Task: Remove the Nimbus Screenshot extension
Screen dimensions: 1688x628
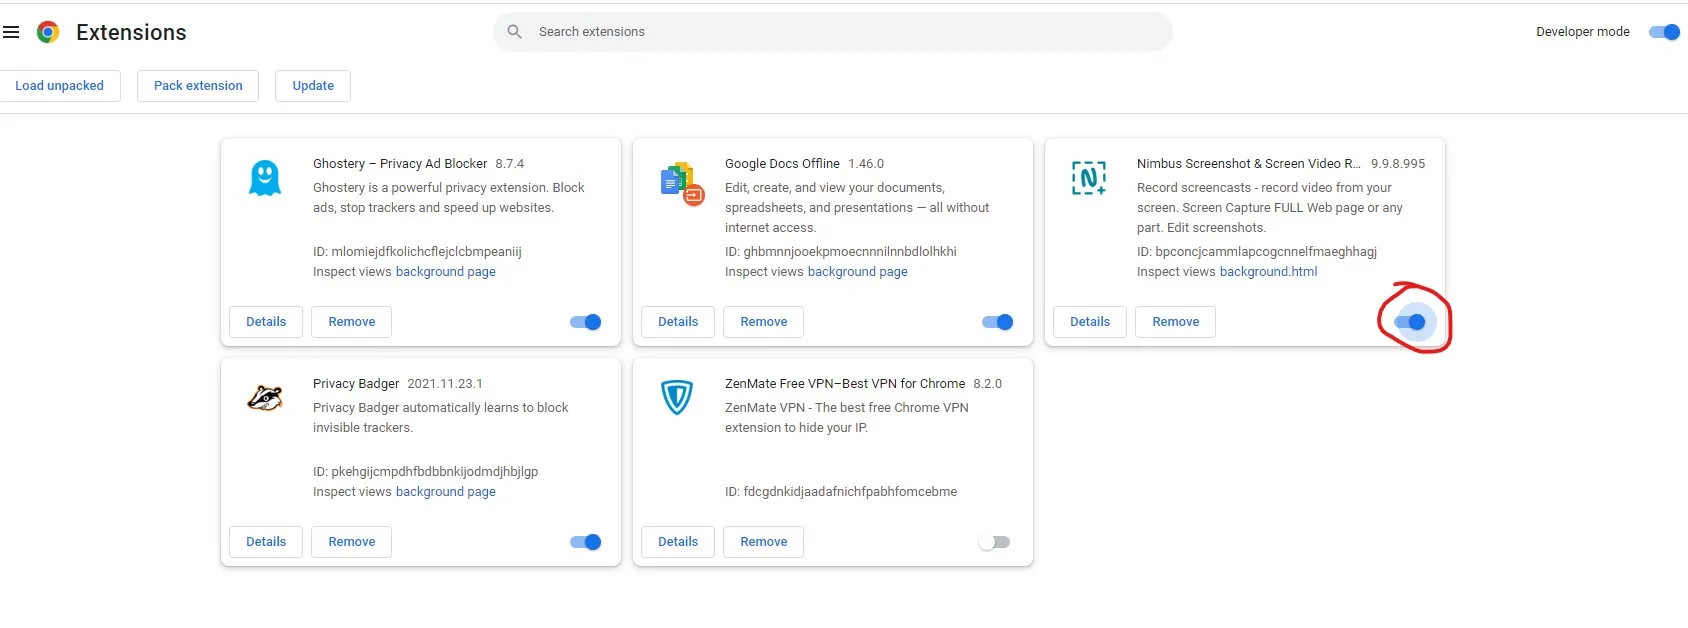Action: (1176, 322)
